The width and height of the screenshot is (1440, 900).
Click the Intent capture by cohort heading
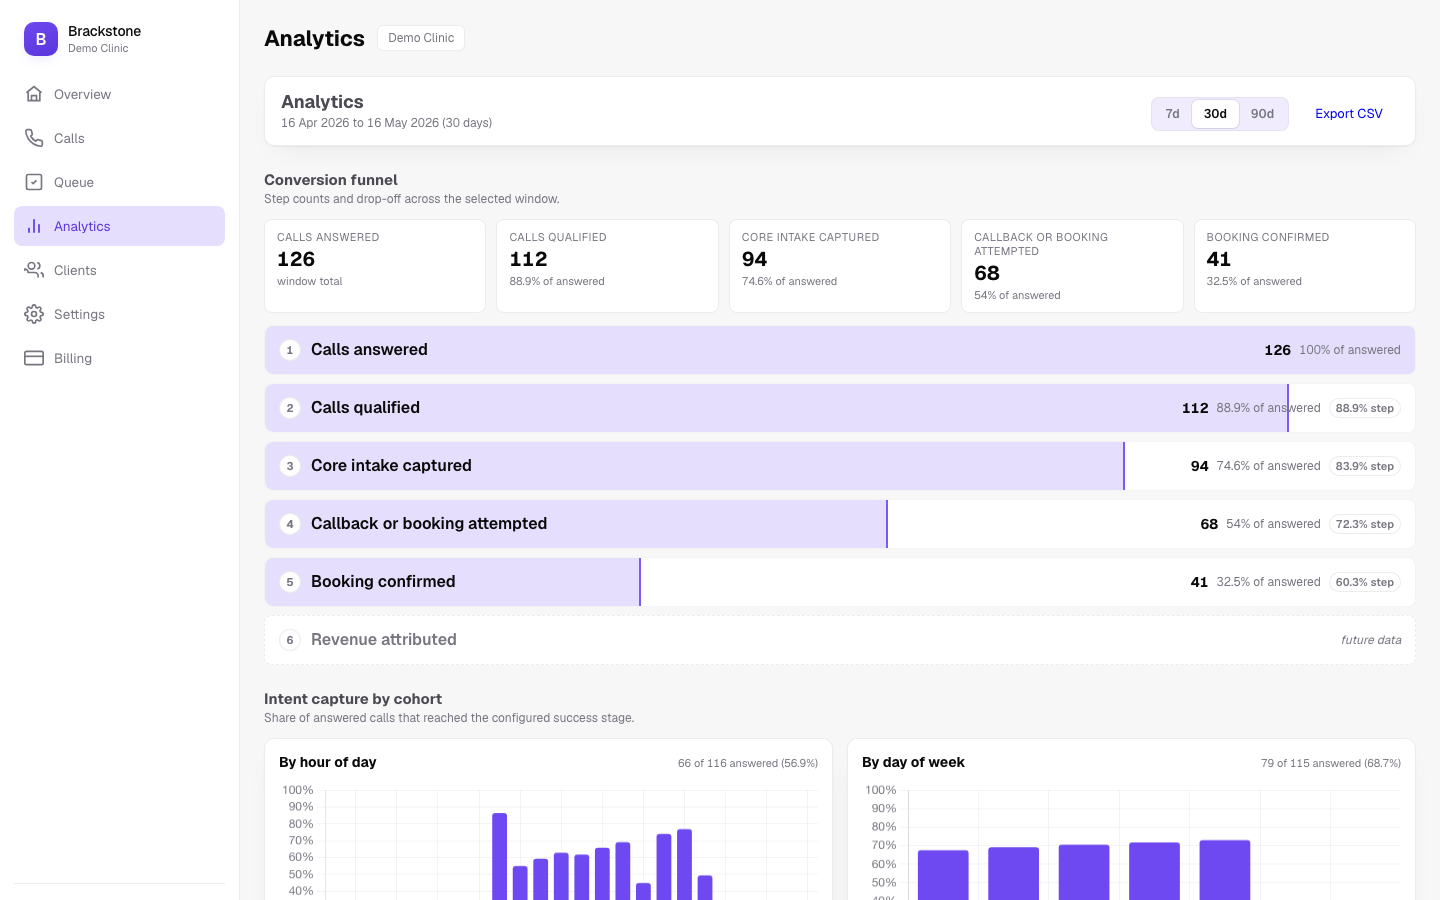[x=353, y=699]
